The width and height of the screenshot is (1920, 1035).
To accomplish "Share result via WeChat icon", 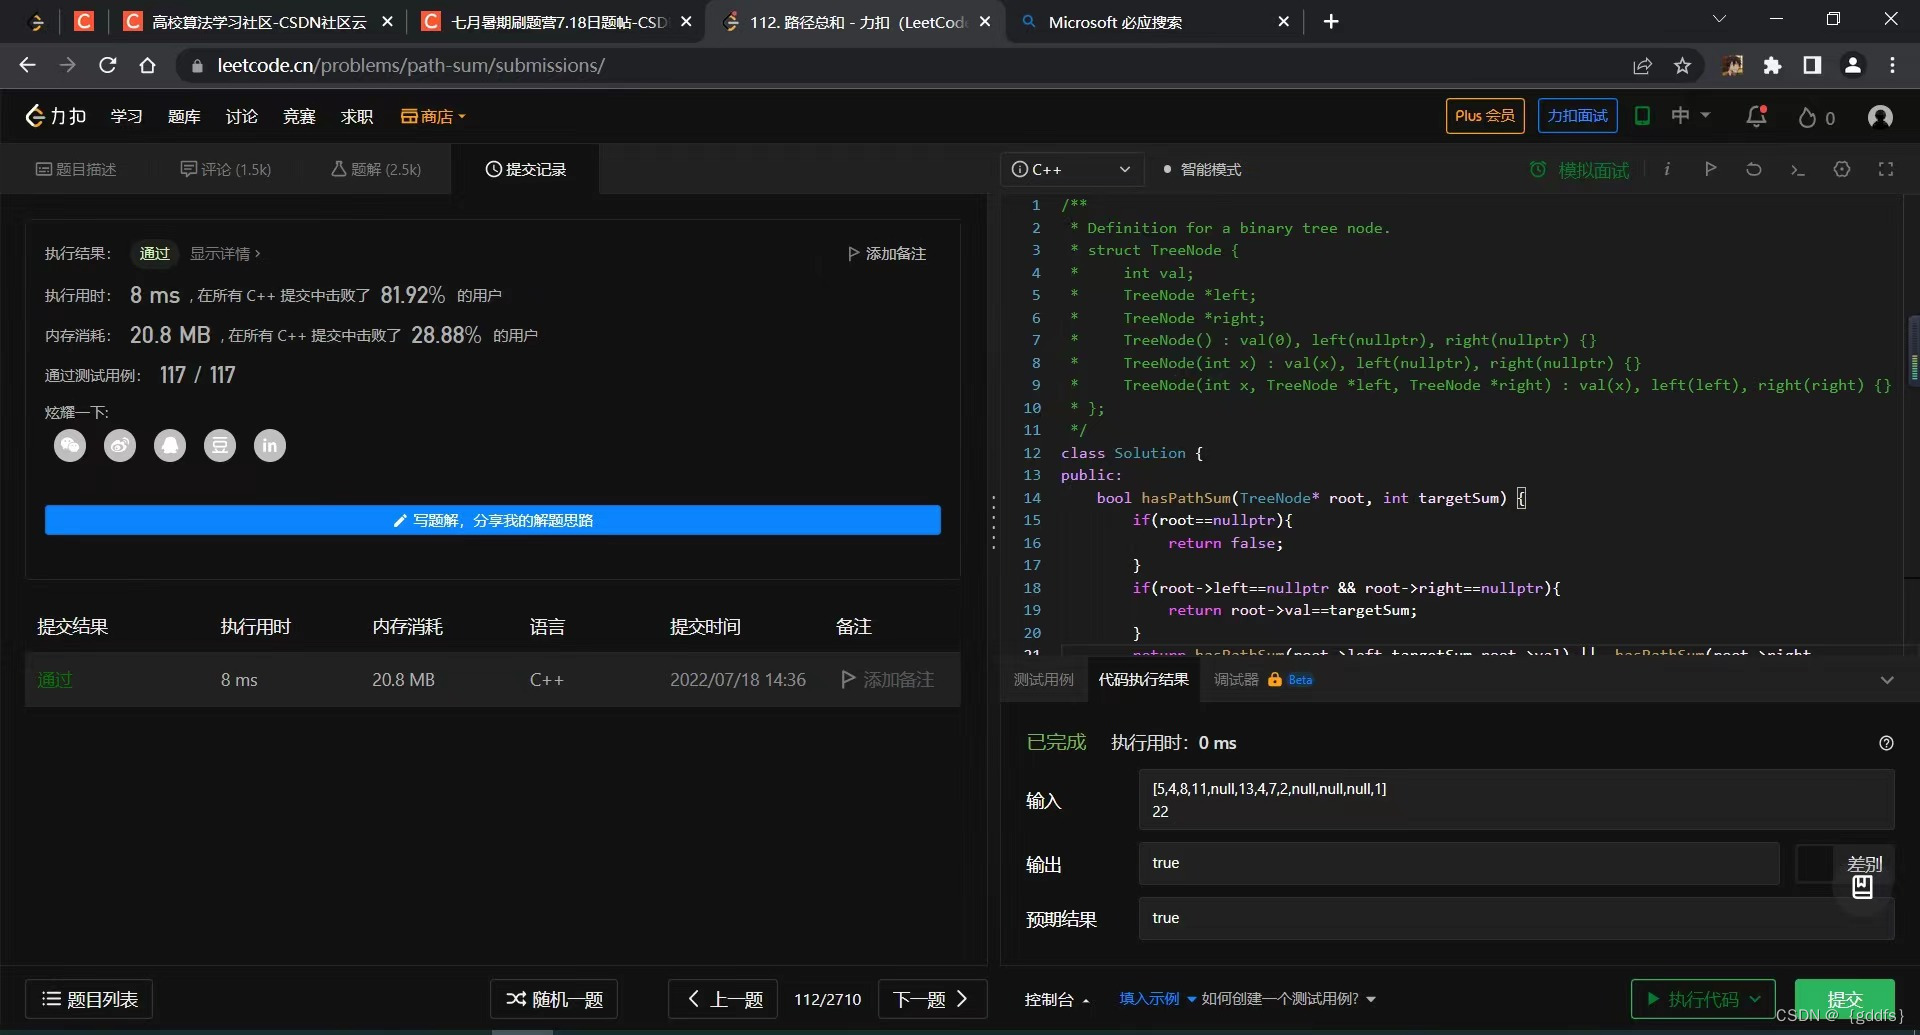I will coord(70,445).
